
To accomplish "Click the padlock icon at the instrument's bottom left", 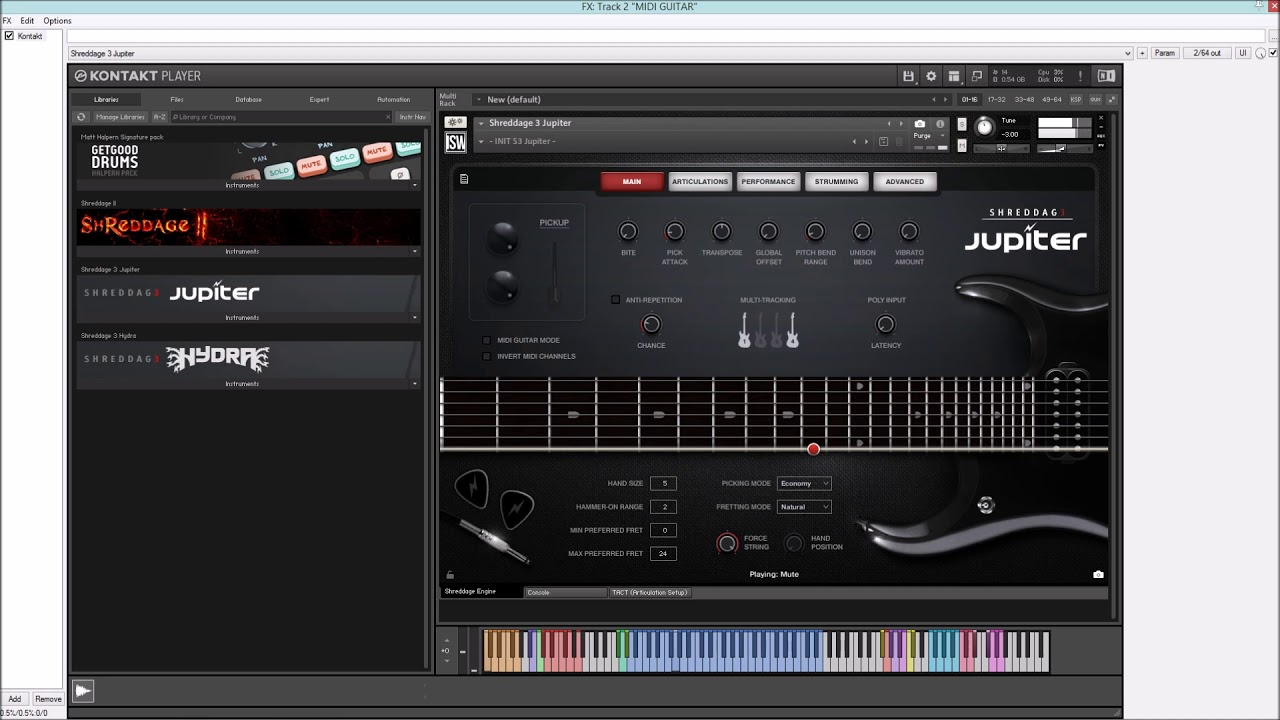I will coord(450,575).
